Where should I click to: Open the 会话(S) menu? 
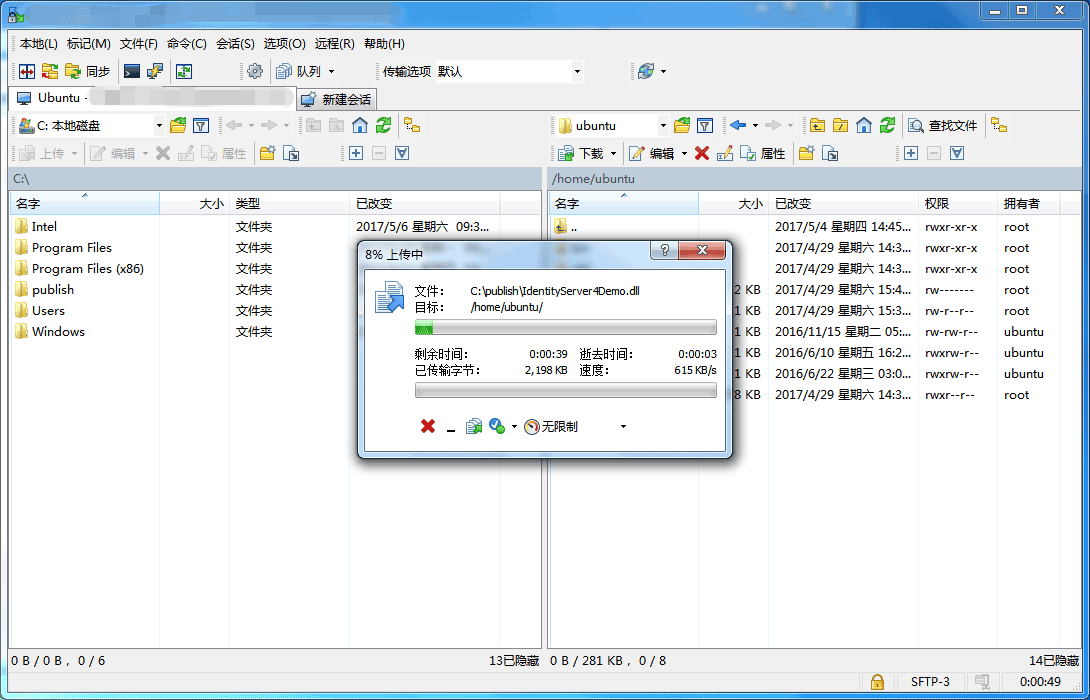pos(235,43)
